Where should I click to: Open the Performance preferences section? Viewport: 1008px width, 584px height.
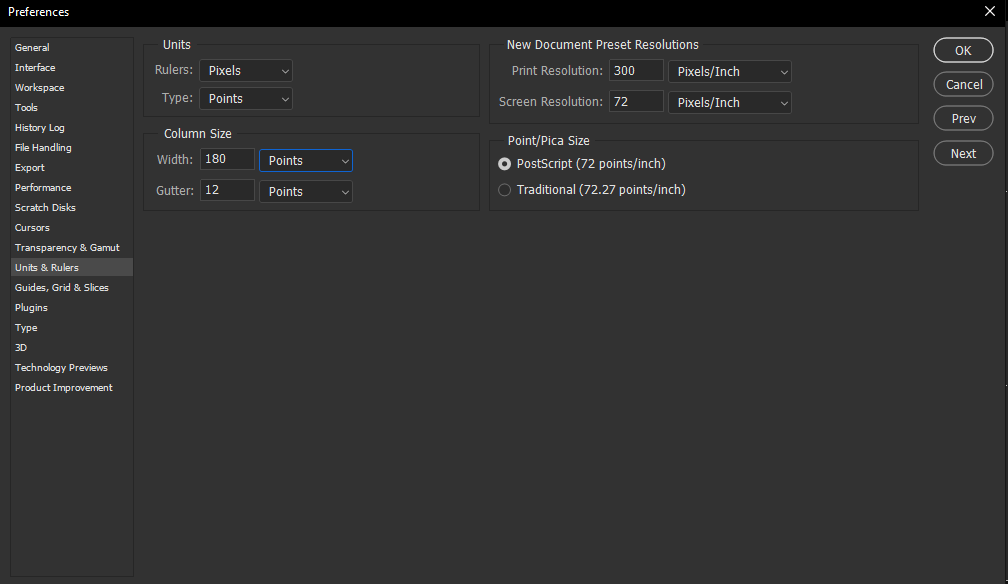coord(43,188)
